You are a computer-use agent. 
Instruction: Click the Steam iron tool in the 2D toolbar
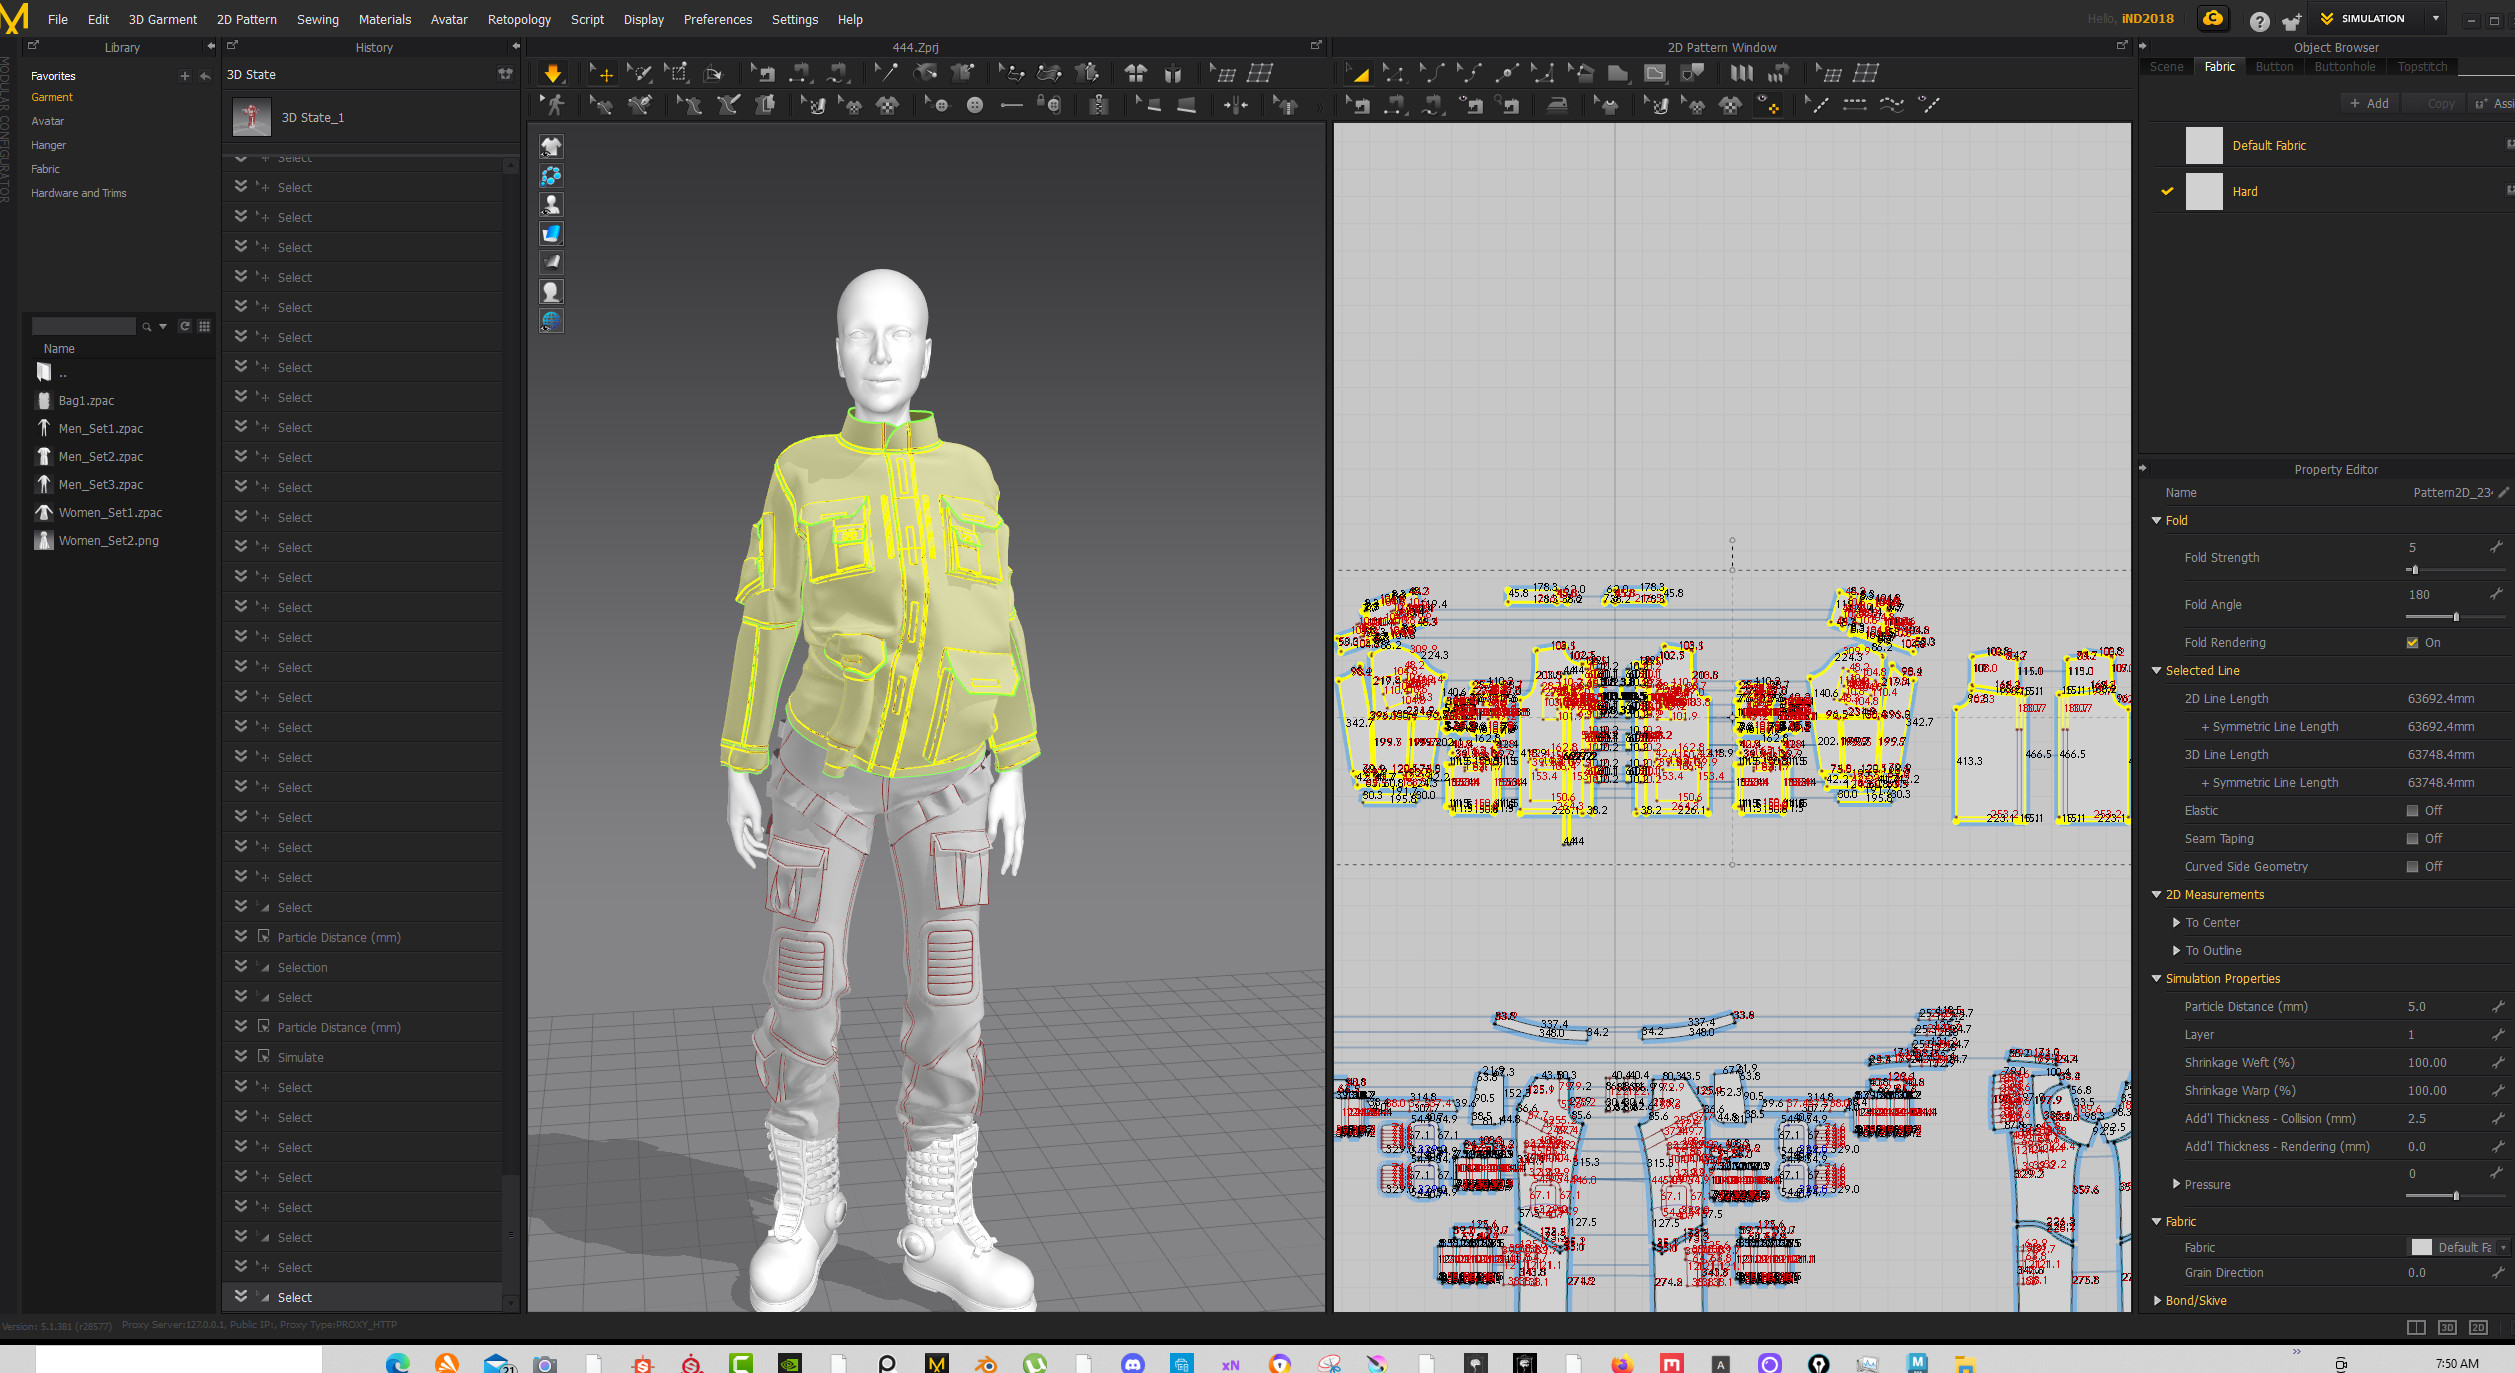pyautogui.click(x=1557, y=104)
